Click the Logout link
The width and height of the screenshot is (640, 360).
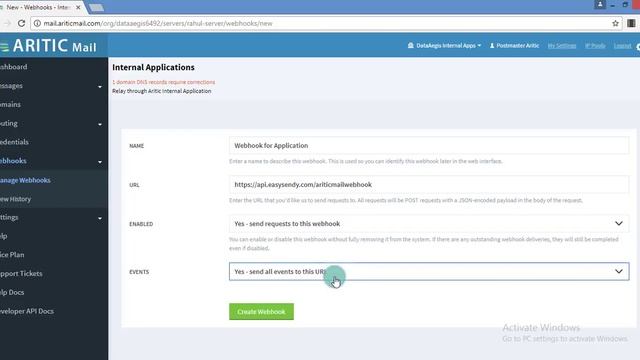click(x=622, y=45)
